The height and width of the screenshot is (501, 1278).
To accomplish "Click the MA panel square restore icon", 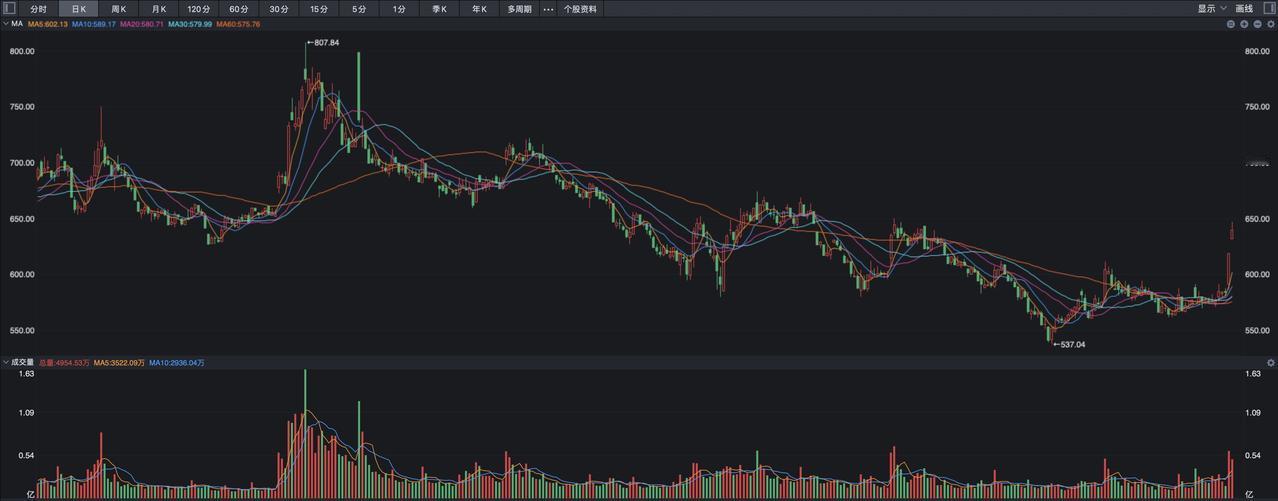I will tap(1231, 23).
